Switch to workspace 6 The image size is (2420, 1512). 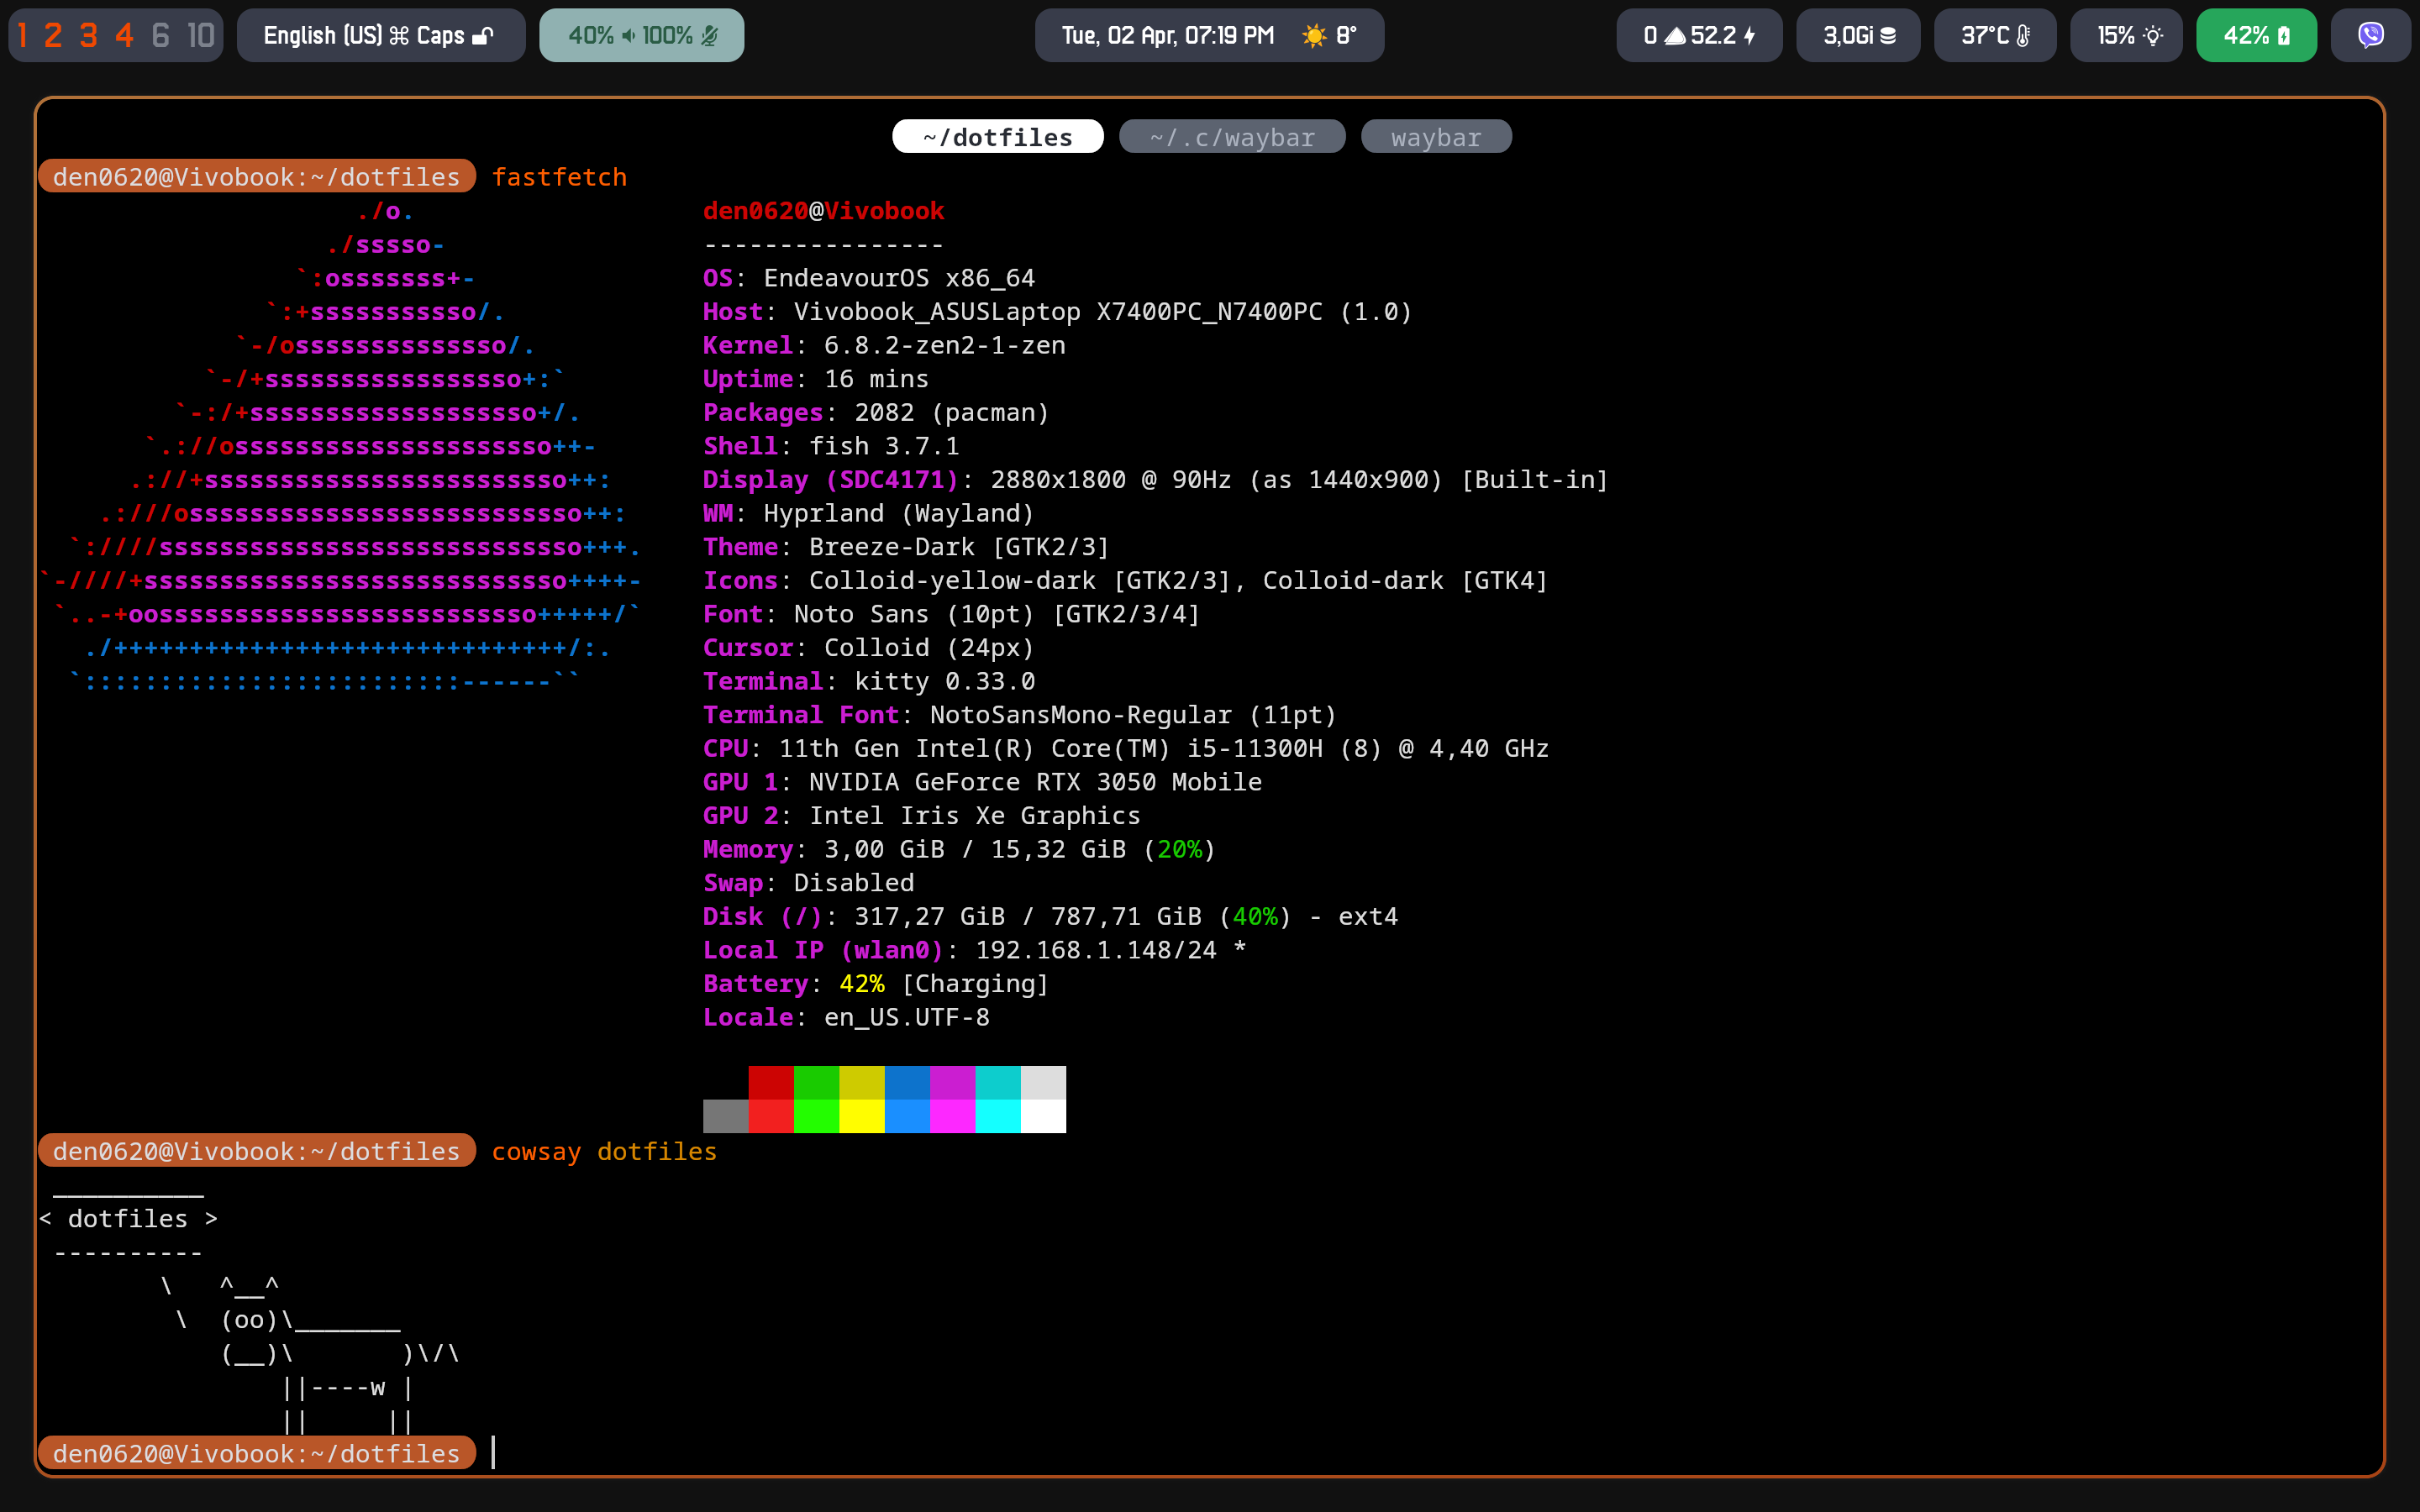[160, 36]
